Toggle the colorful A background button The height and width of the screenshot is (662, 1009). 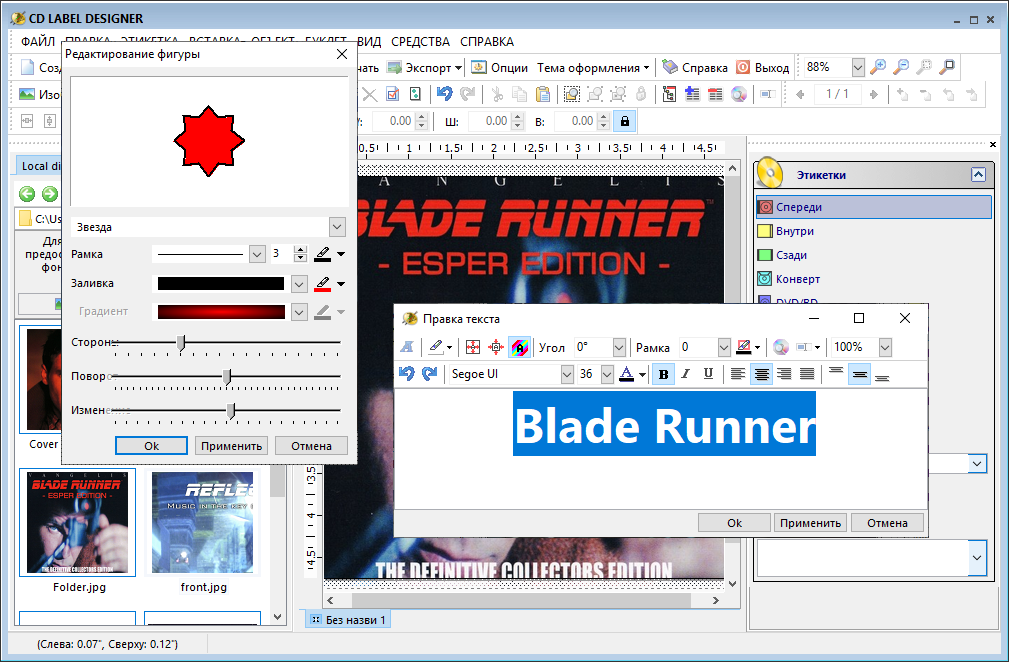(519, 347)
